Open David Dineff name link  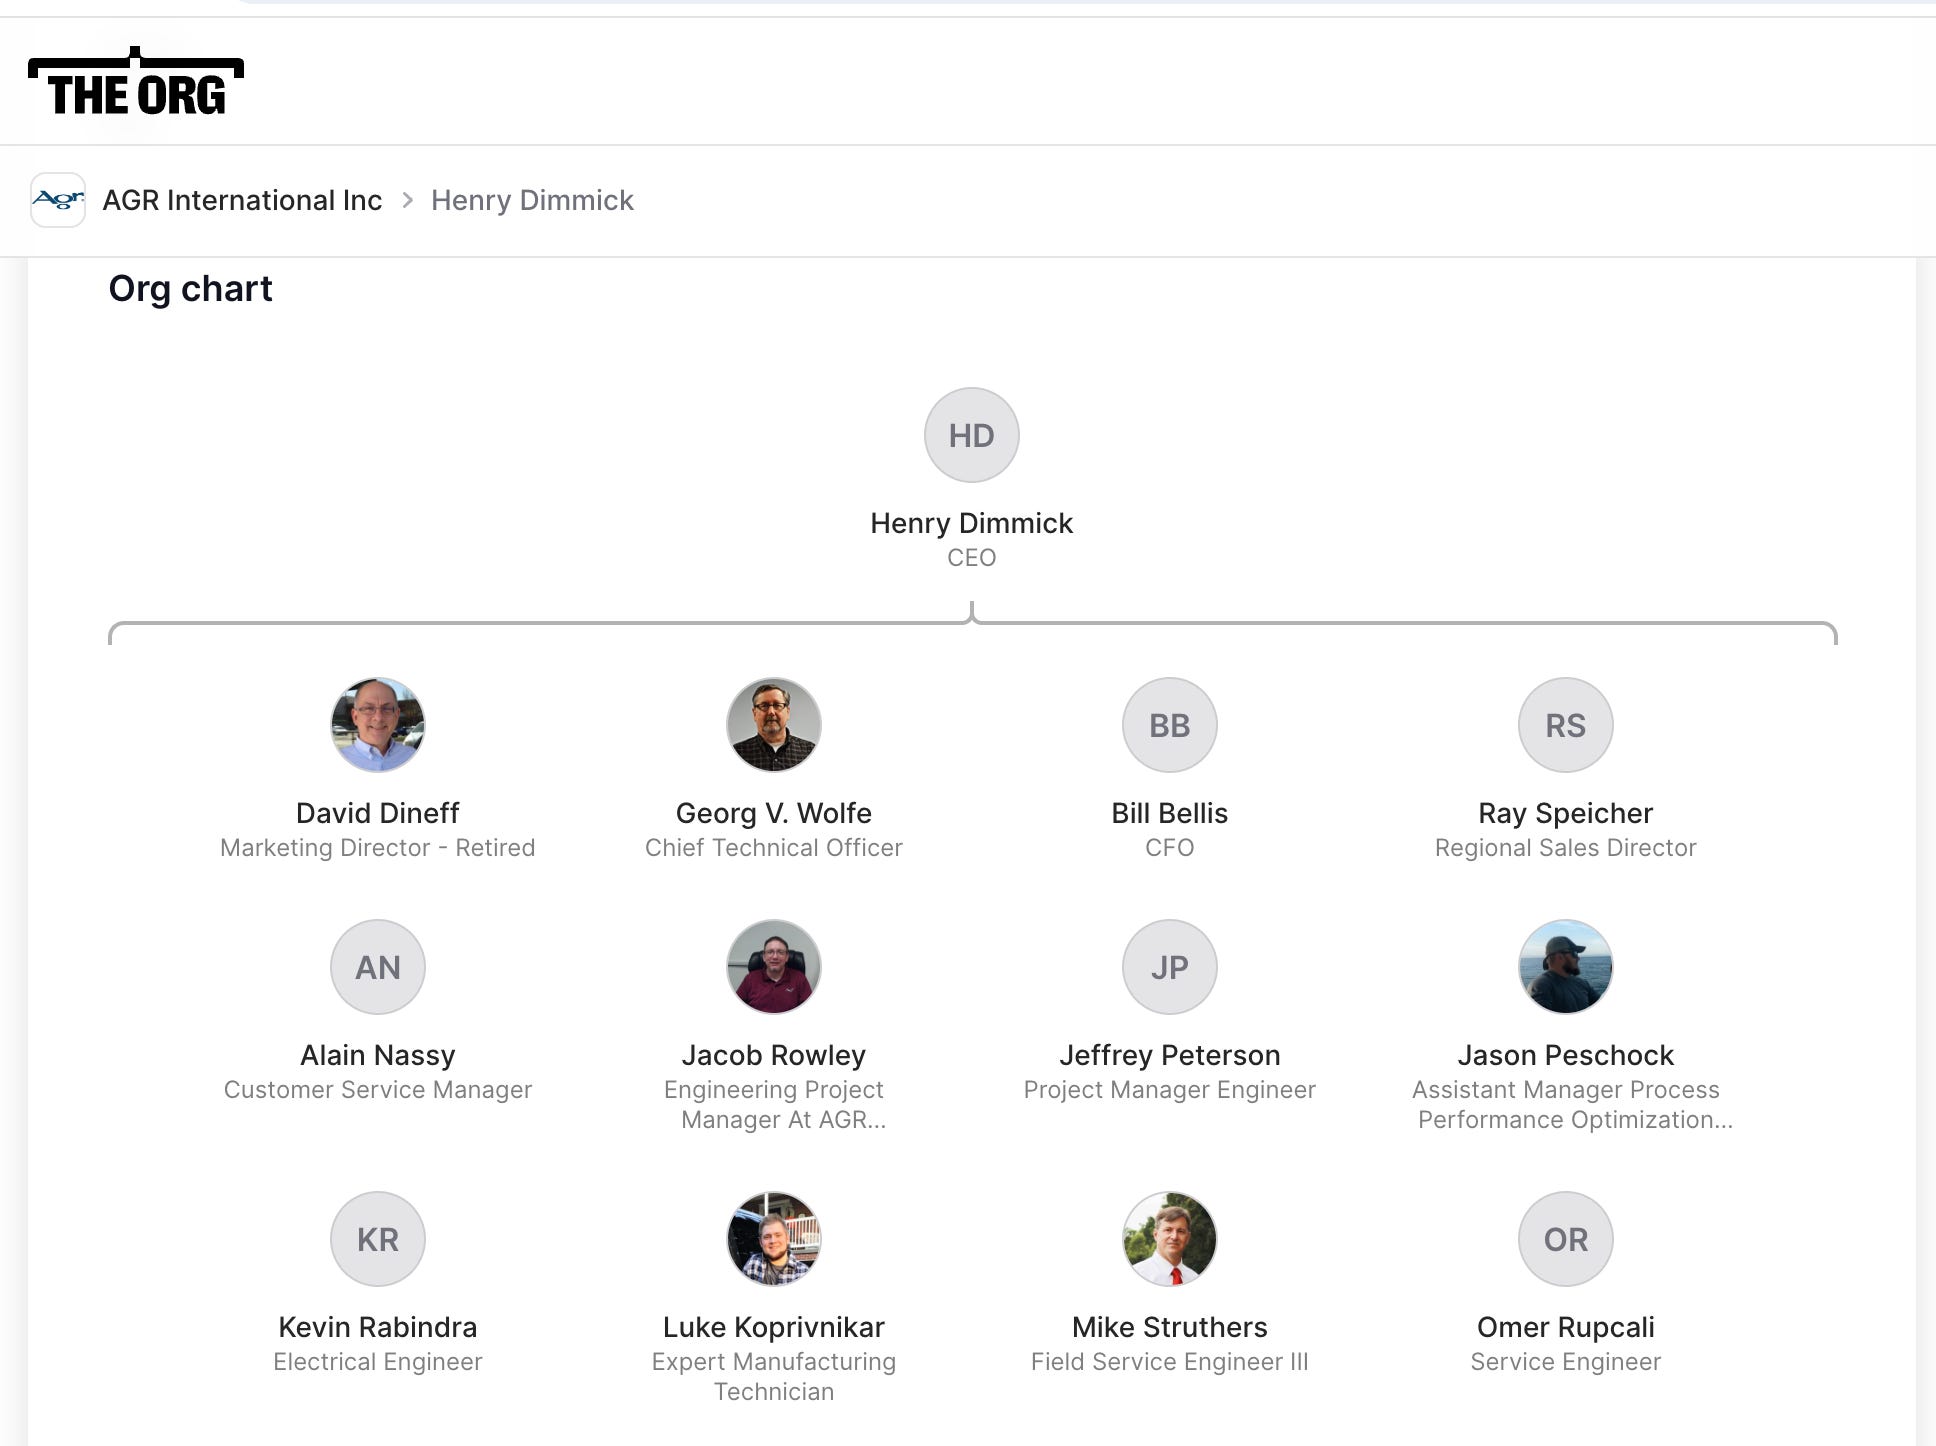(x=378, y=813)
